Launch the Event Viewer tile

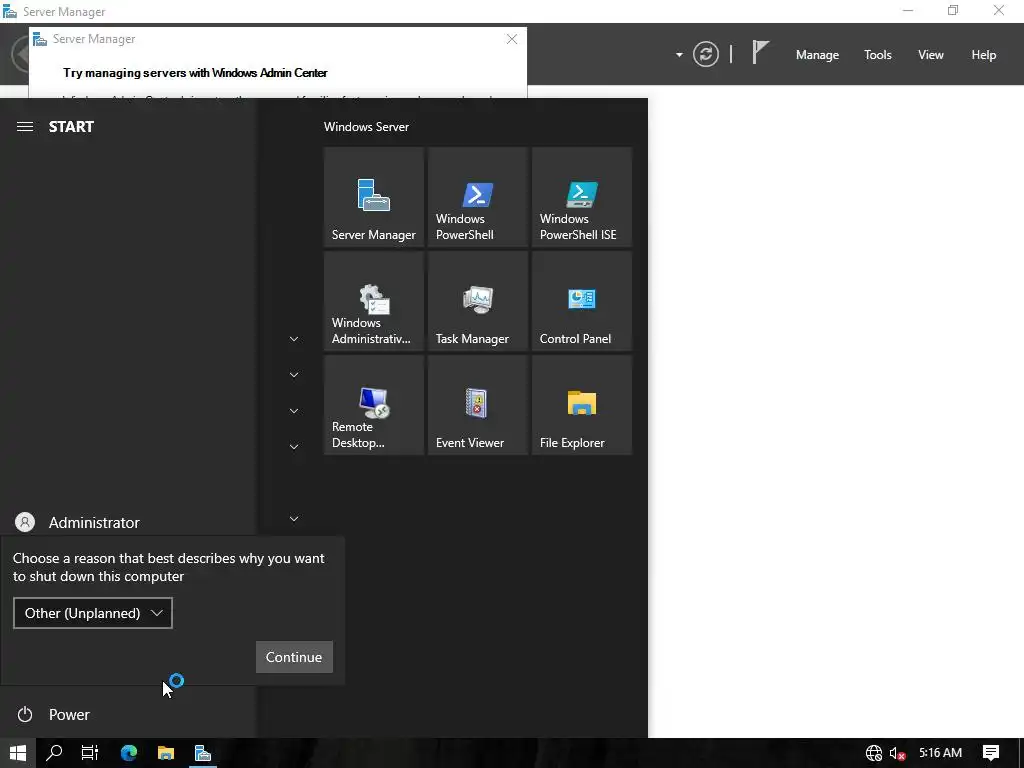(x=477, y=405)
